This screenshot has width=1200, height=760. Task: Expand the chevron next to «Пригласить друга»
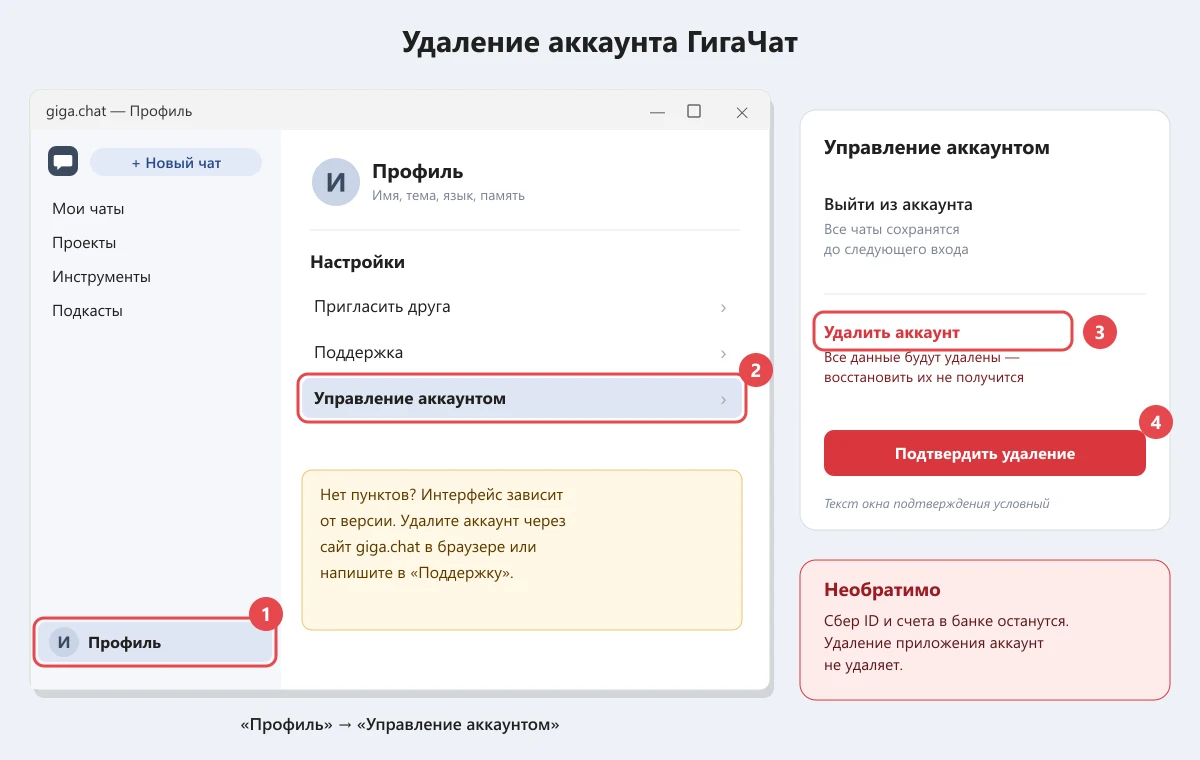point(723,308)
